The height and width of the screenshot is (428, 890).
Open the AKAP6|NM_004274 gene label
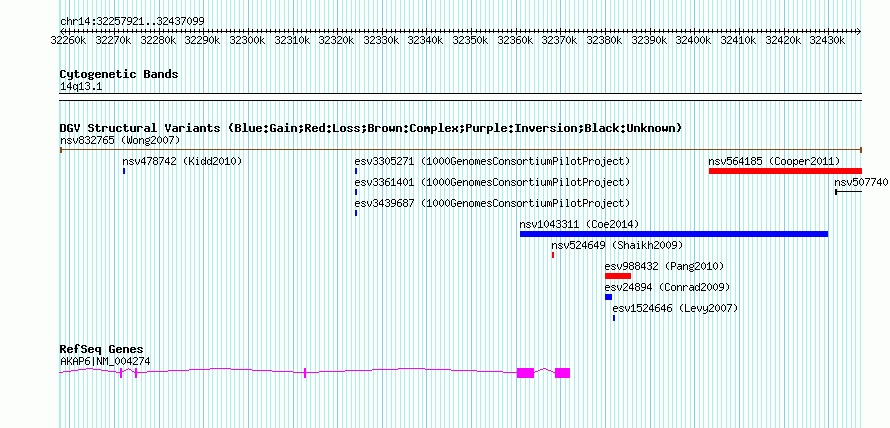click(x=106, y=361)
